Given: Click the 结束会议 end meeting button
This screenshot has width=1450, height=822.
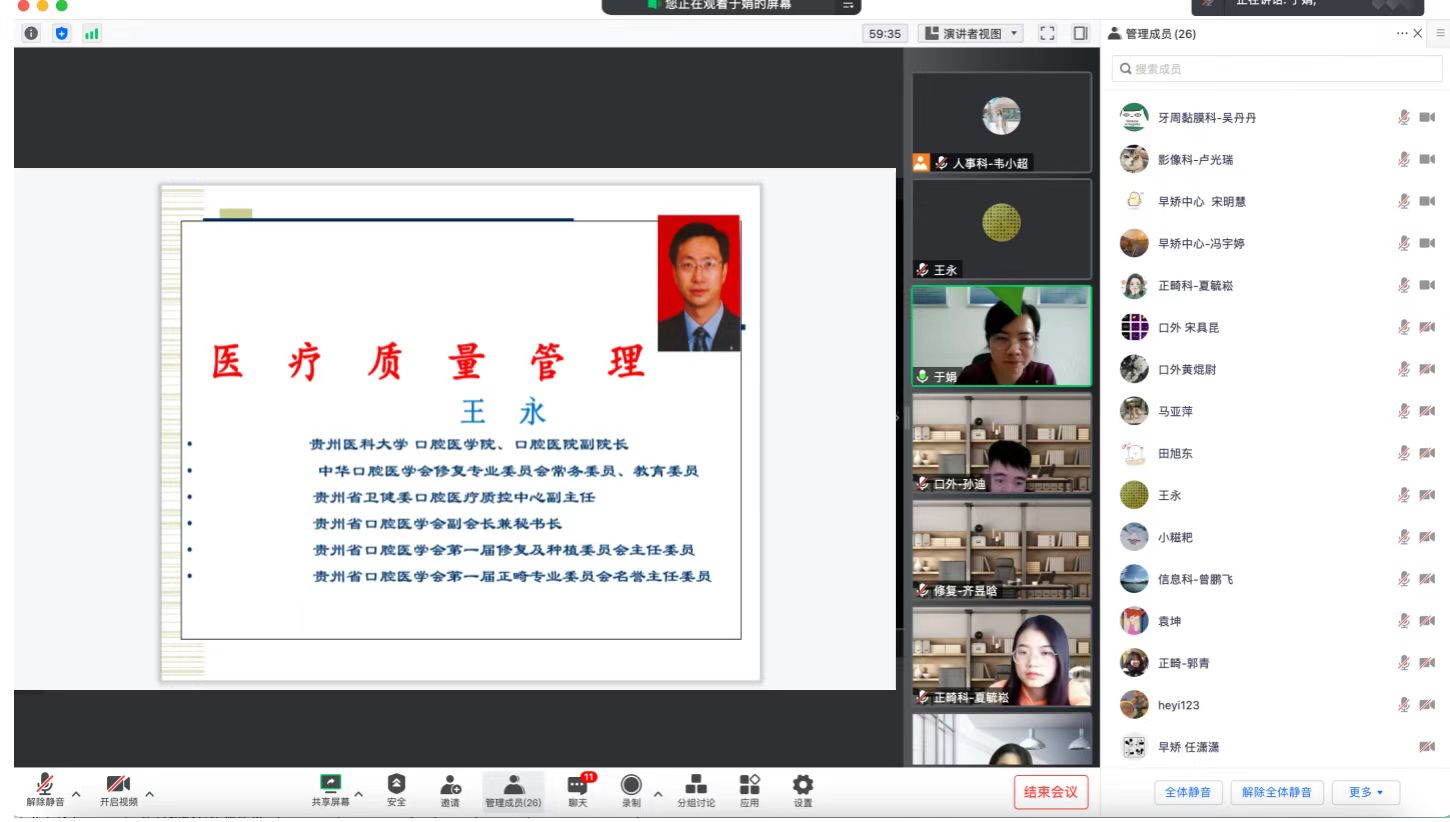Looking at the screenshot, I should click(1050, 792).
